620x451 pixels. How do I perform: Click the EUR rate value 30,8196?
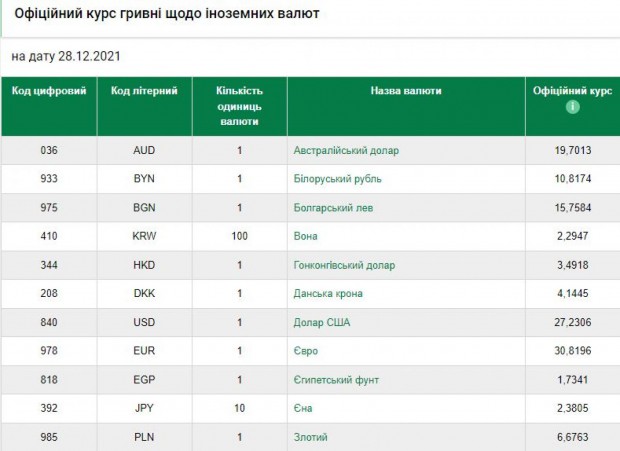click(573, 351)
